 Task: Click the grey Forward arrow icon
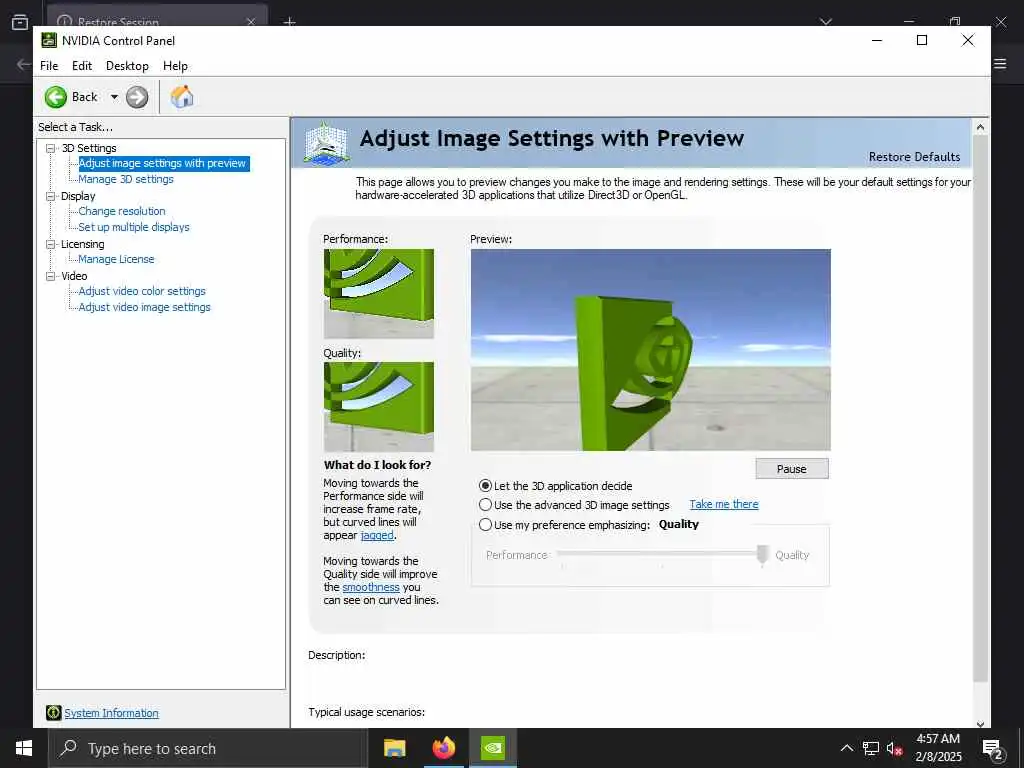(137, 97)
